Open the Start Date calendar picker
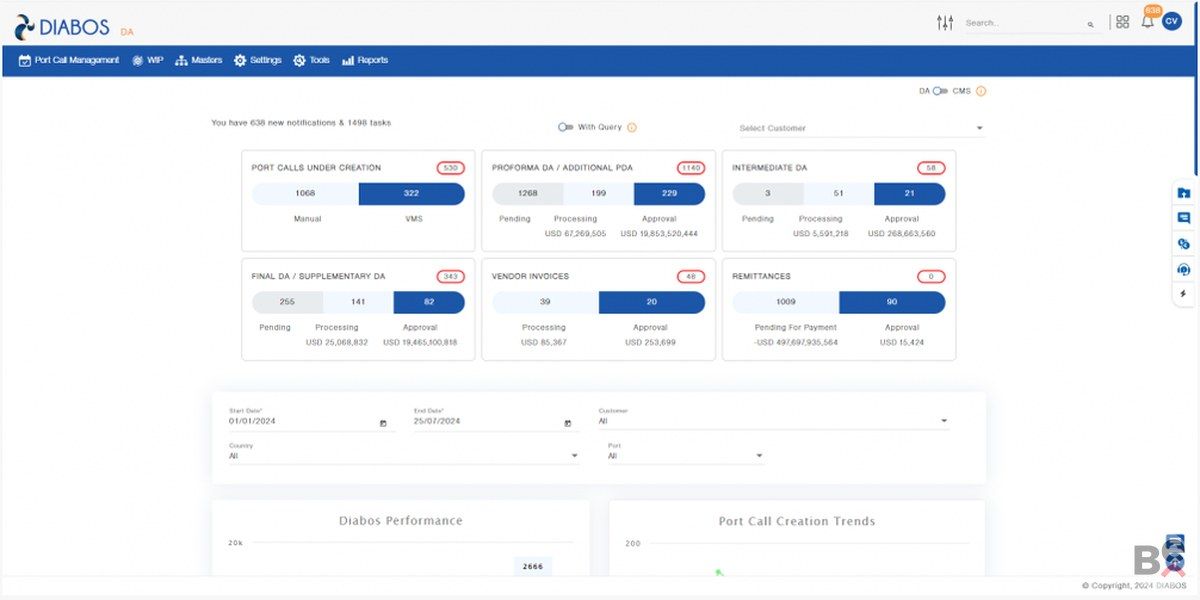 (383, 423)
